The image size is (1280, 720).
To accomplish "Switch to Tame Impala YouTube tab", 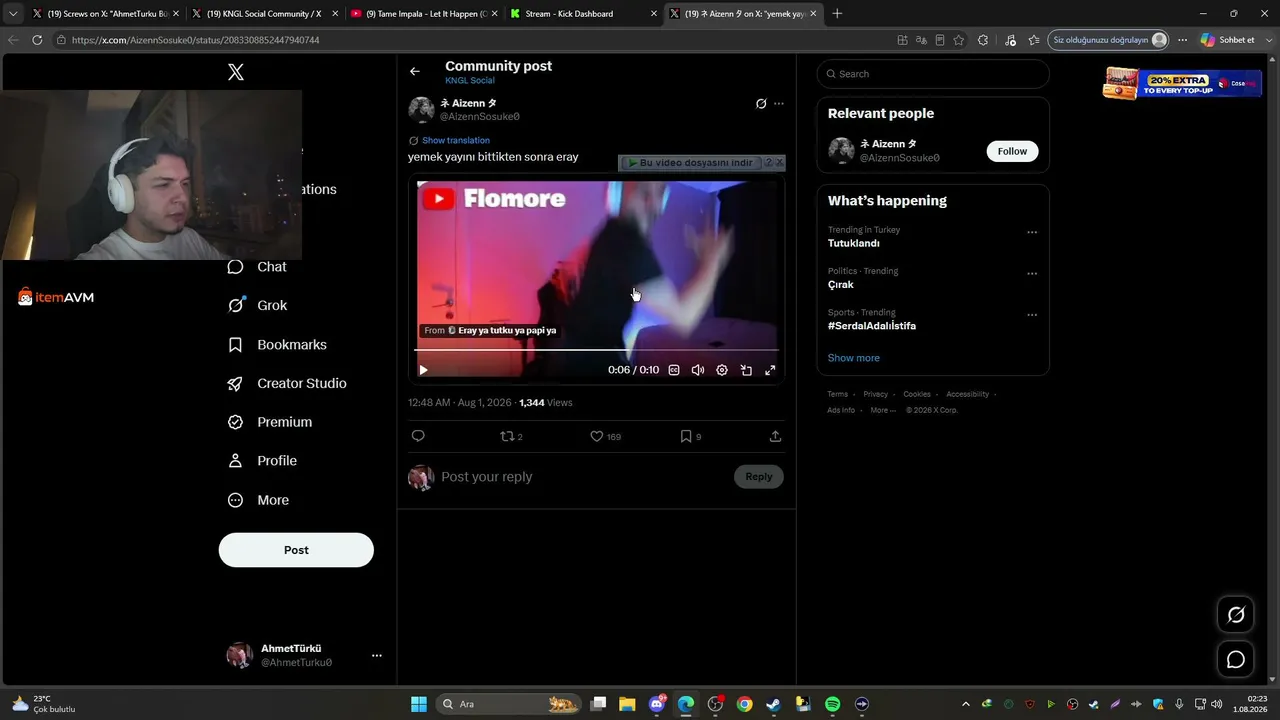I will (x=423, y=14).
